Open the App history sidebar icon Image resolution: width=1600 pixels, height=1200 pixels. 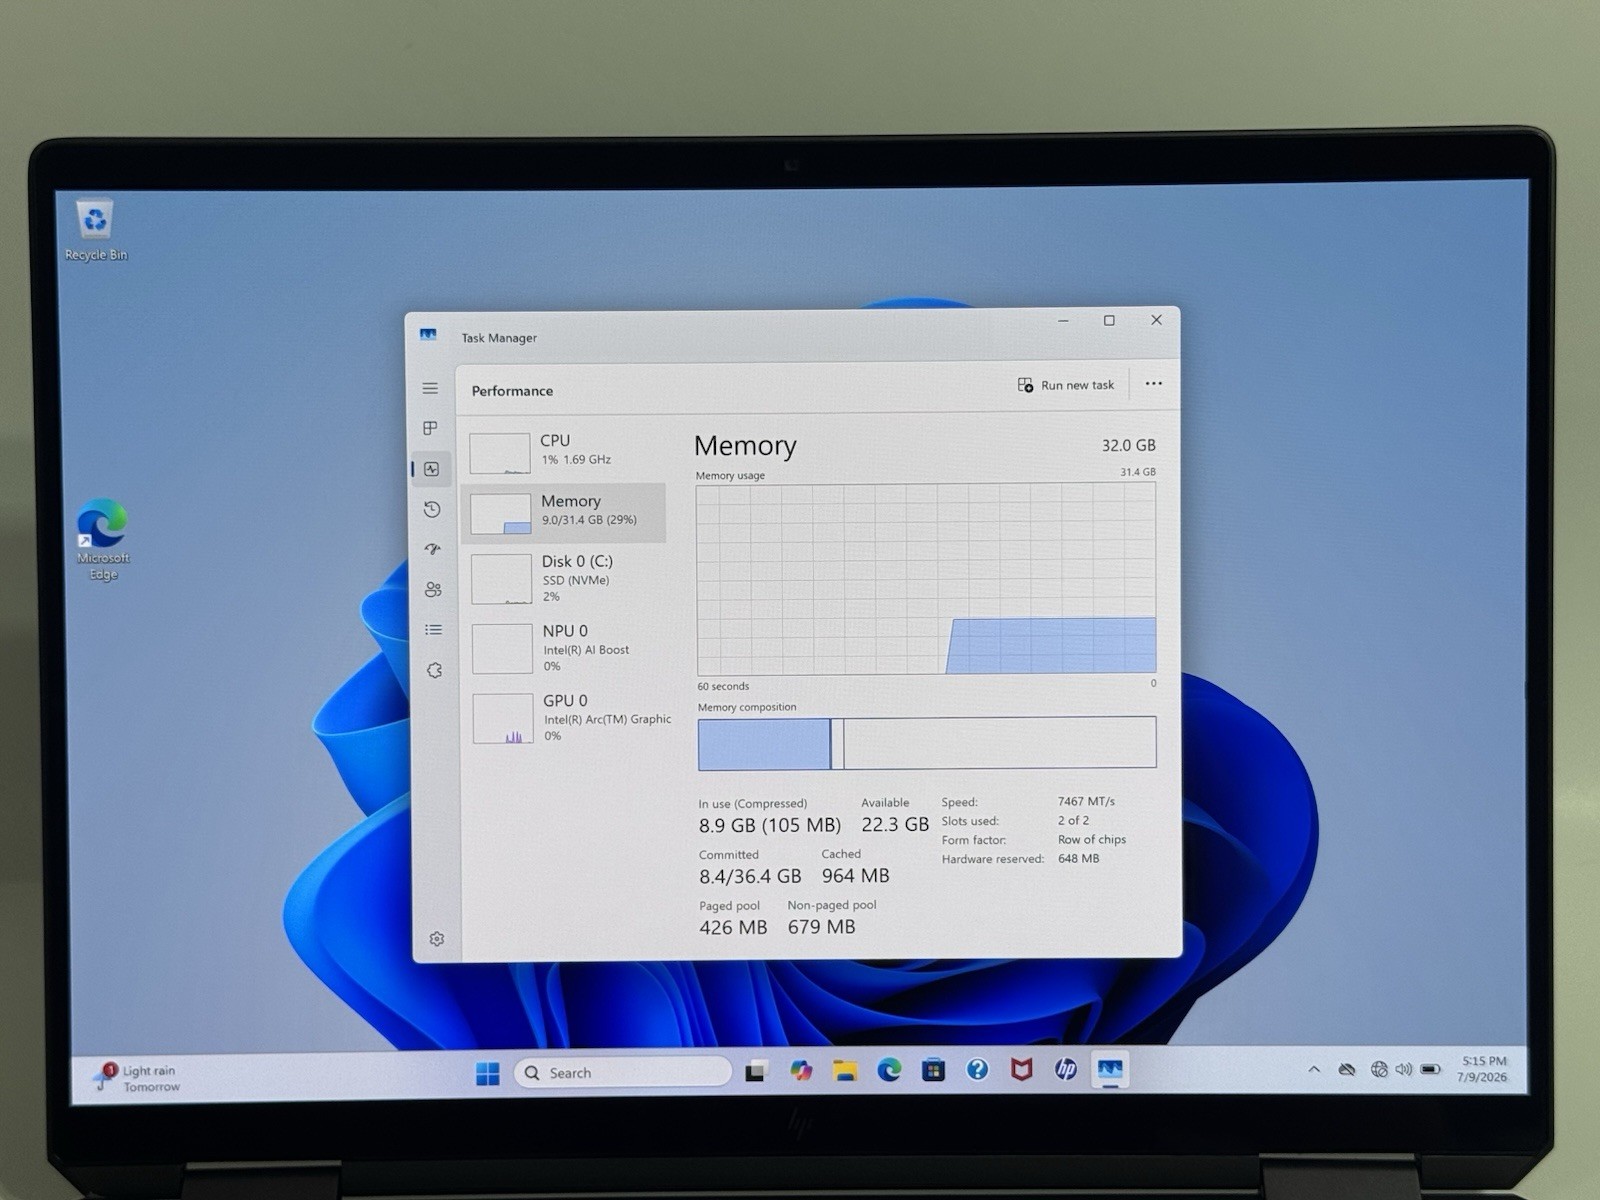coord(432,509)
